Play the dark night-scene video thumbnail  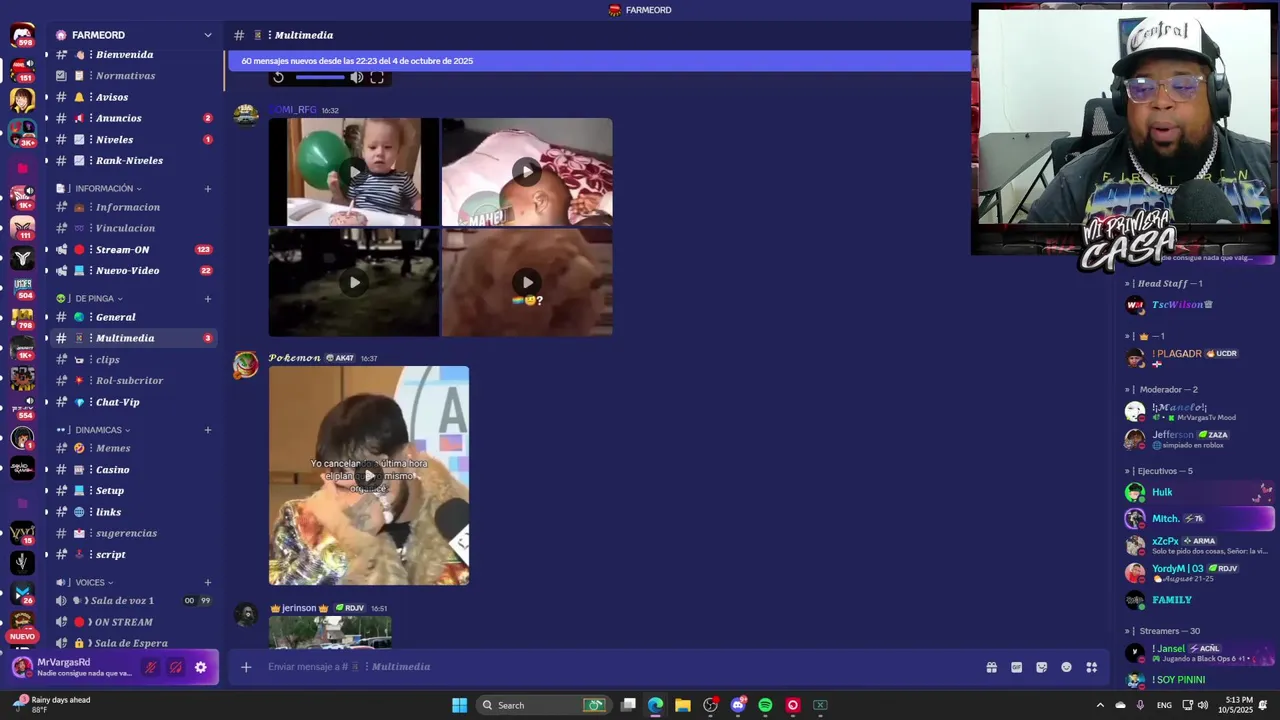(x=354, y=282)
